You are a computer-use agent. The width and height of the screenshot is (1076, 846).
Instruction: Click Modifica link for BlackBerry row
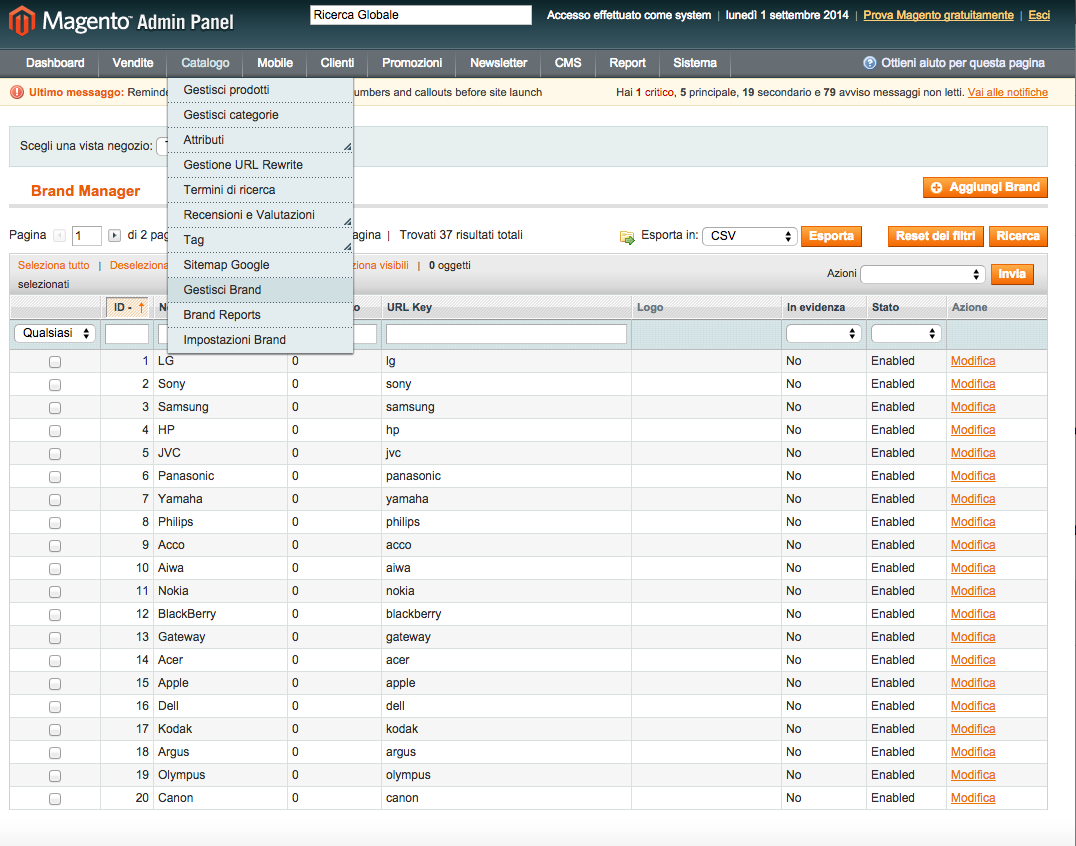(972, 614)
